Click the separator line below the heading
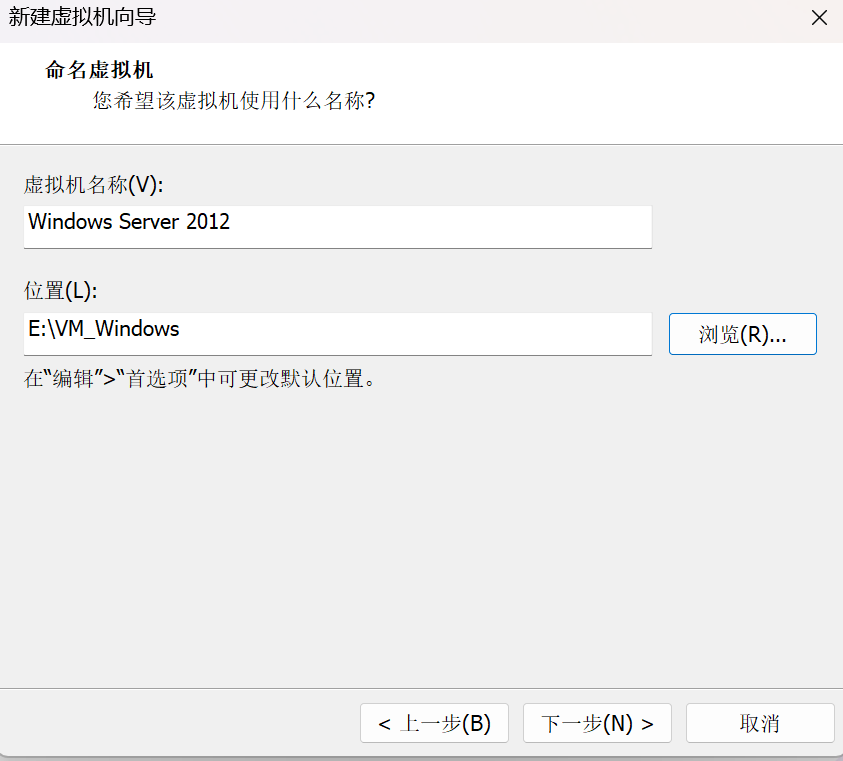The height and width of the screenshot is (761, 843). (421, 142)
